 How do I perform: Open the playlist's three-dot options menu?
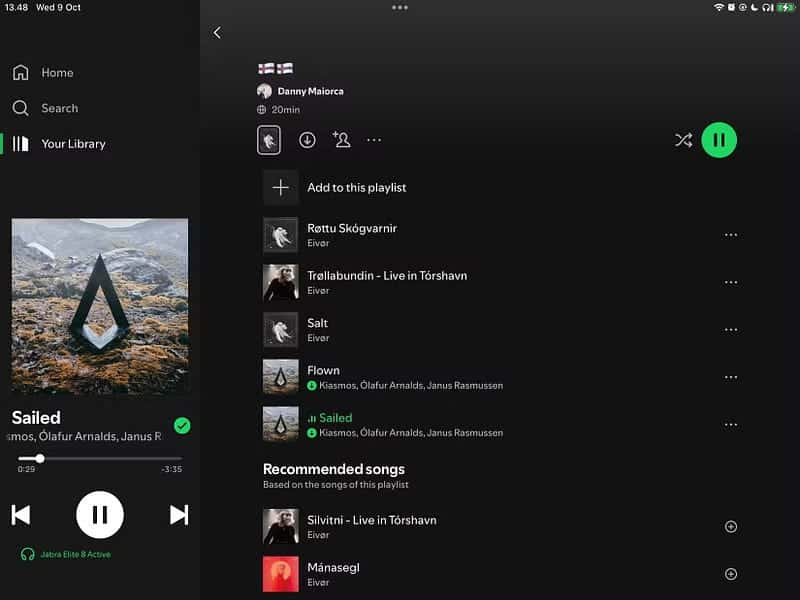374,140
